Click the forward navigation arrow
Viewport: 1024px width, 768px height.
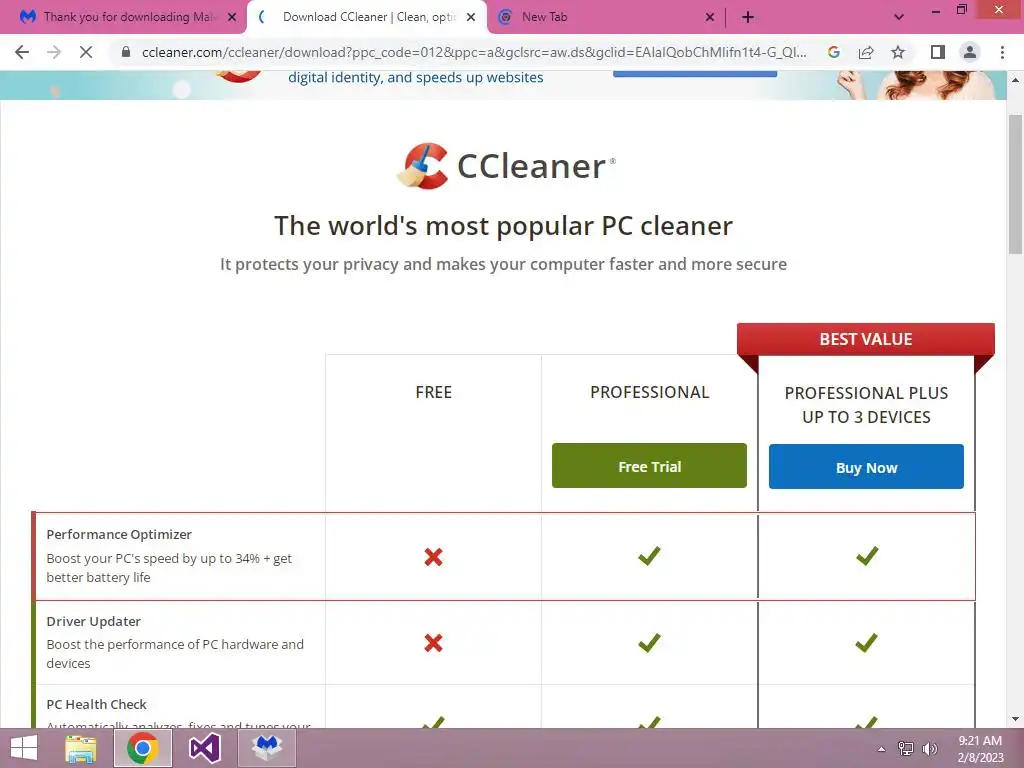point(54,52)
